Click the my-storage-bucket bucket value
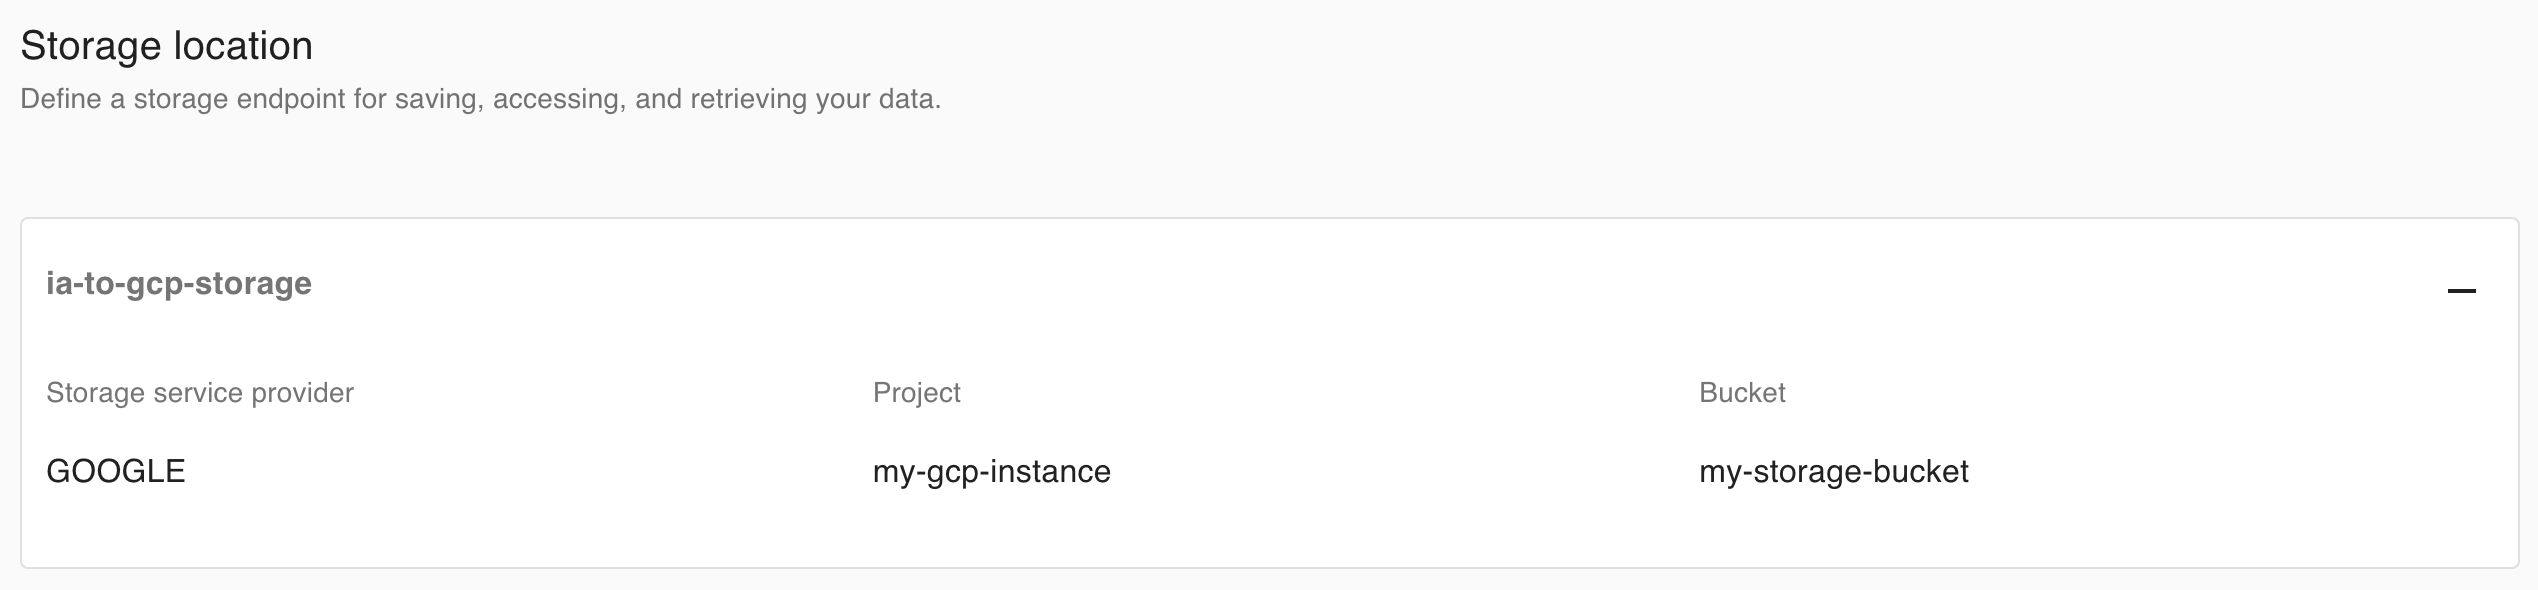Image resolution: width=2538 pixels, height=590 pixels. click(1833, 471)
